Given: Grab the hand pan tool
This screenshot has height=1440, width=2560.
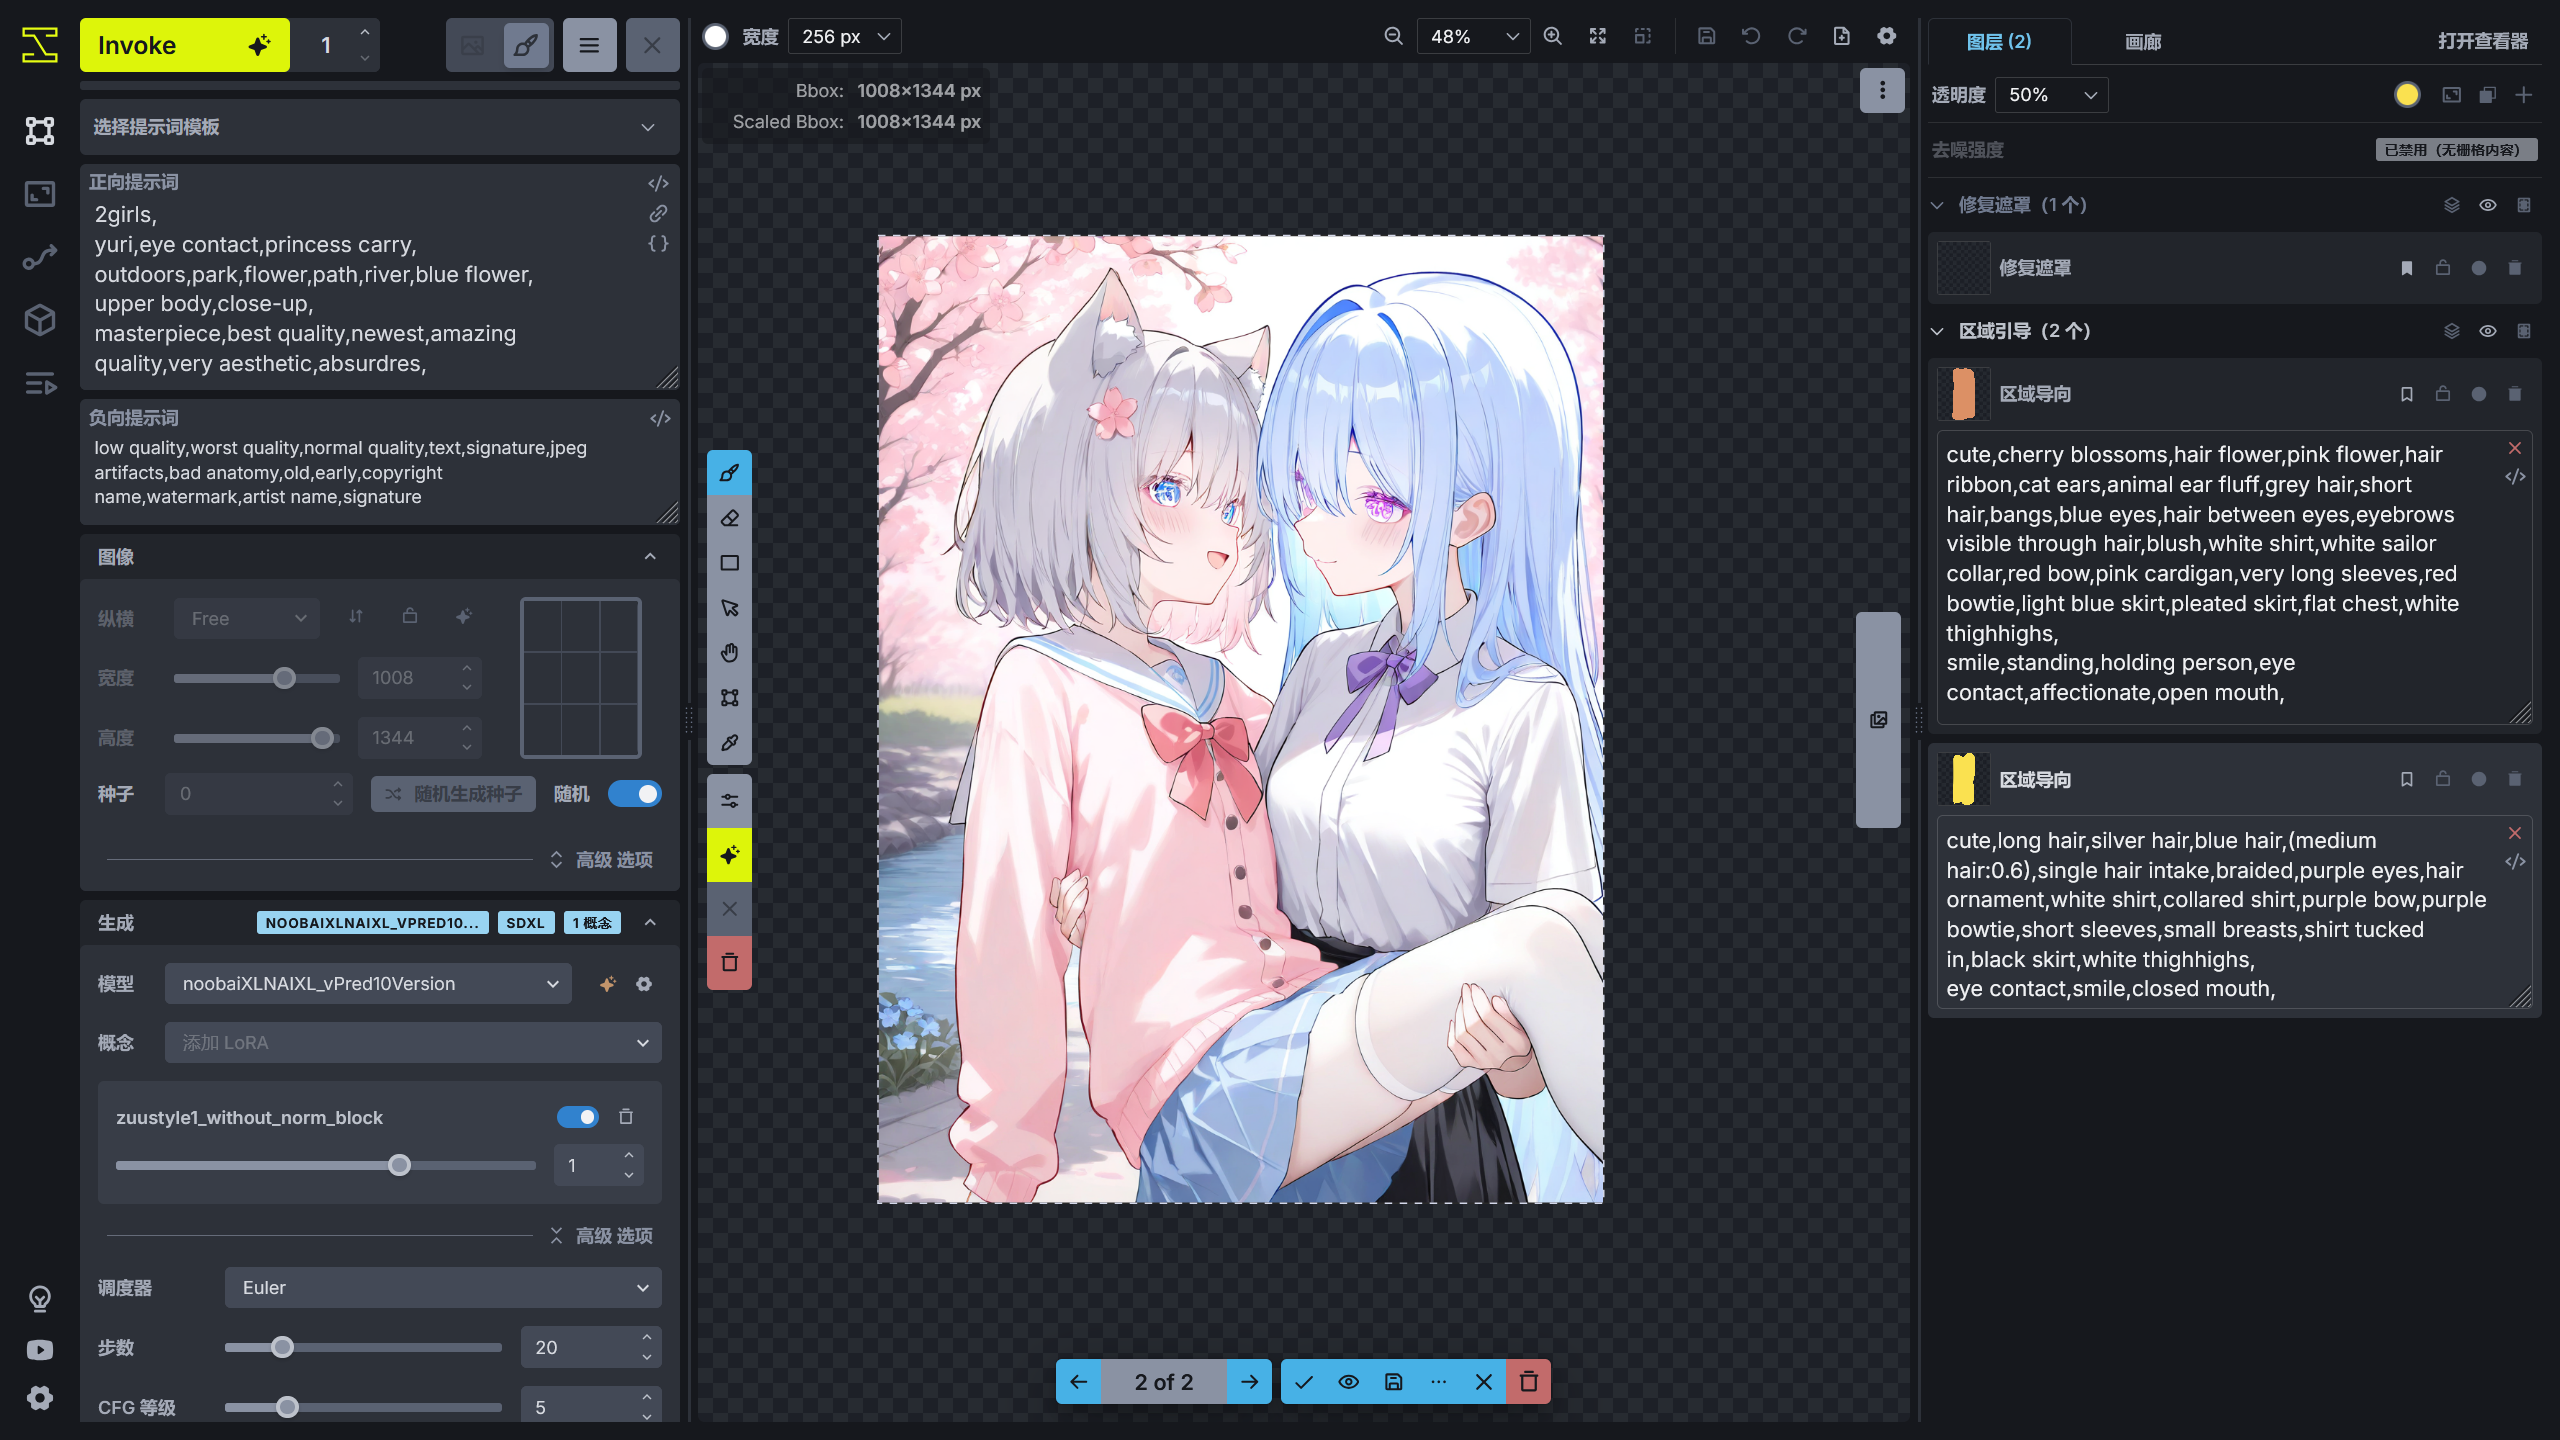Looking at the screenshot, I should click(x=729, y=652).
